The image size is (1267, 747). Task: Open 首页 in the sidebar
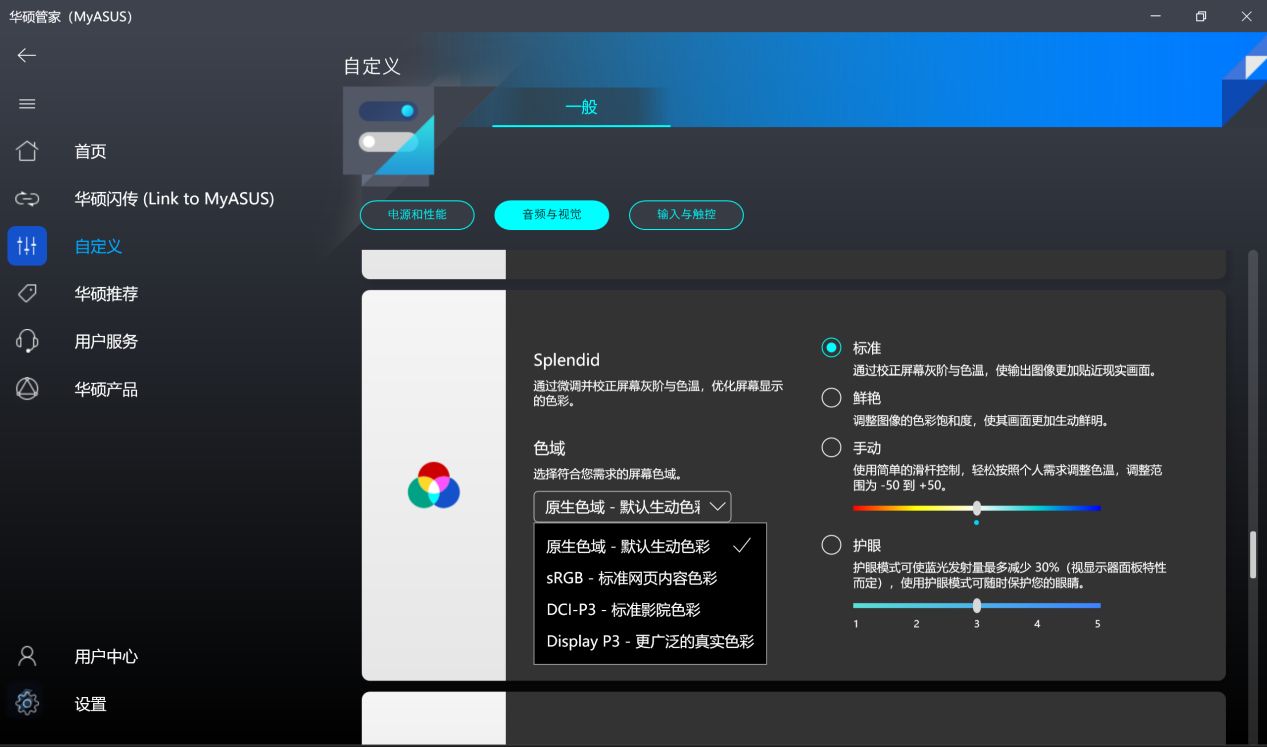[90, 151]
